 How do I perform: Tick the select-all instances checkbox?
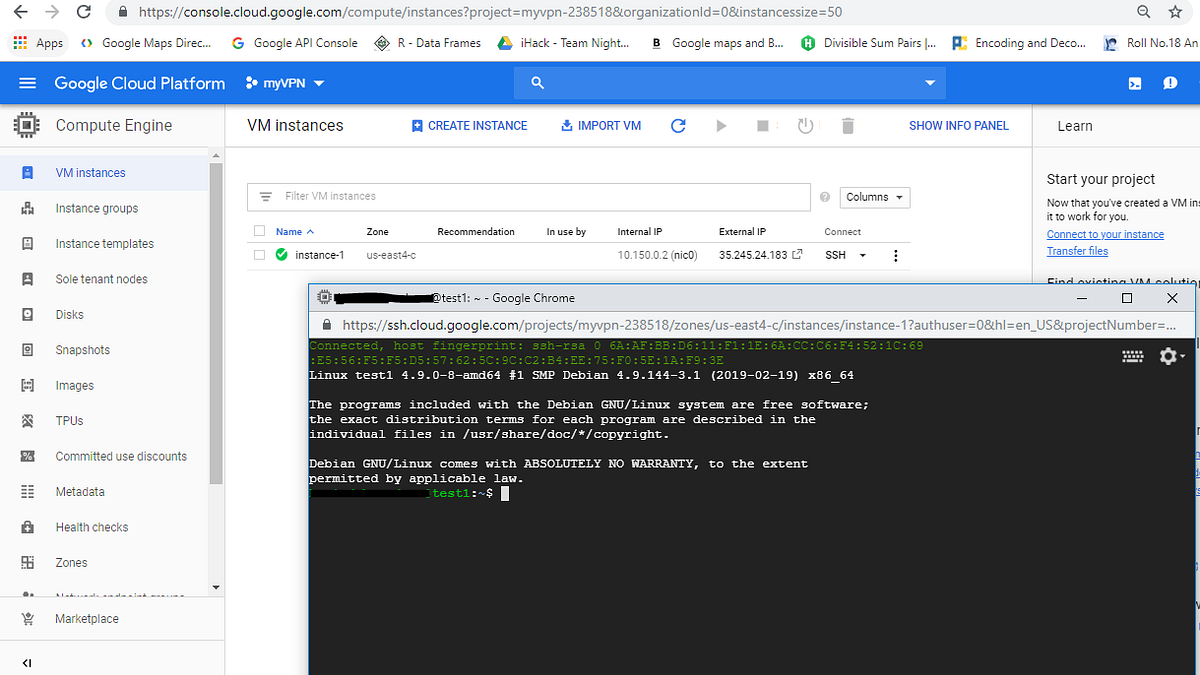(x=260, y=231)
